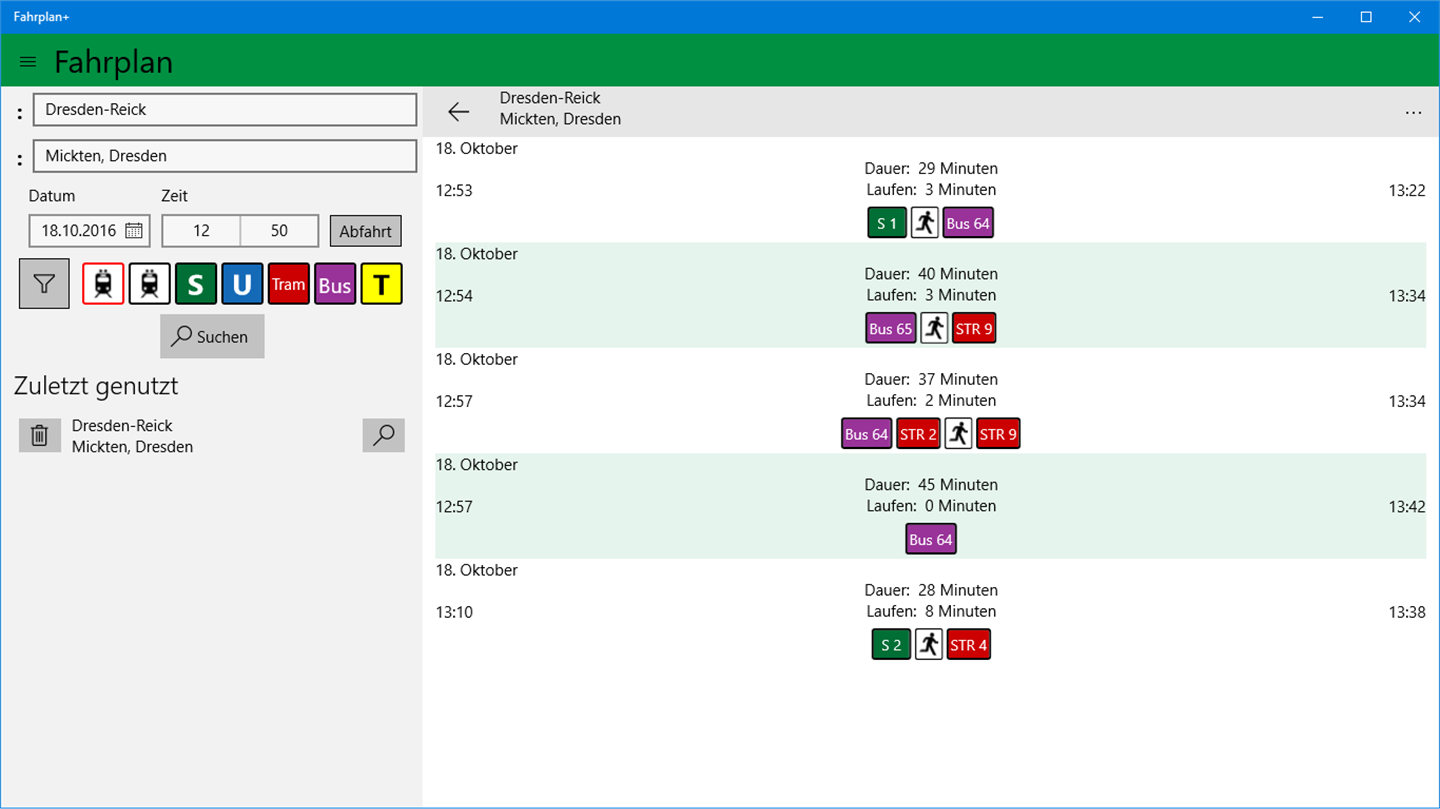Search recent route using magnifier icon
This screenshot has height=809, width=1440.
coord(383,435)
